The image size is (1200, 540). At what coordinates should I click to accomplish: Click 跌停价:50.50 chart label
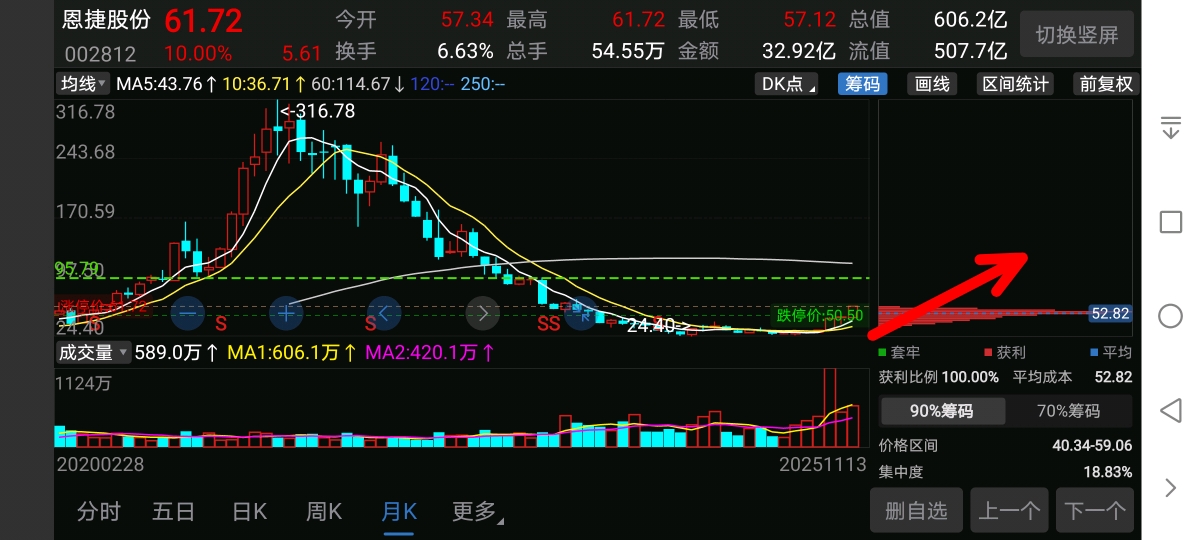820,316
